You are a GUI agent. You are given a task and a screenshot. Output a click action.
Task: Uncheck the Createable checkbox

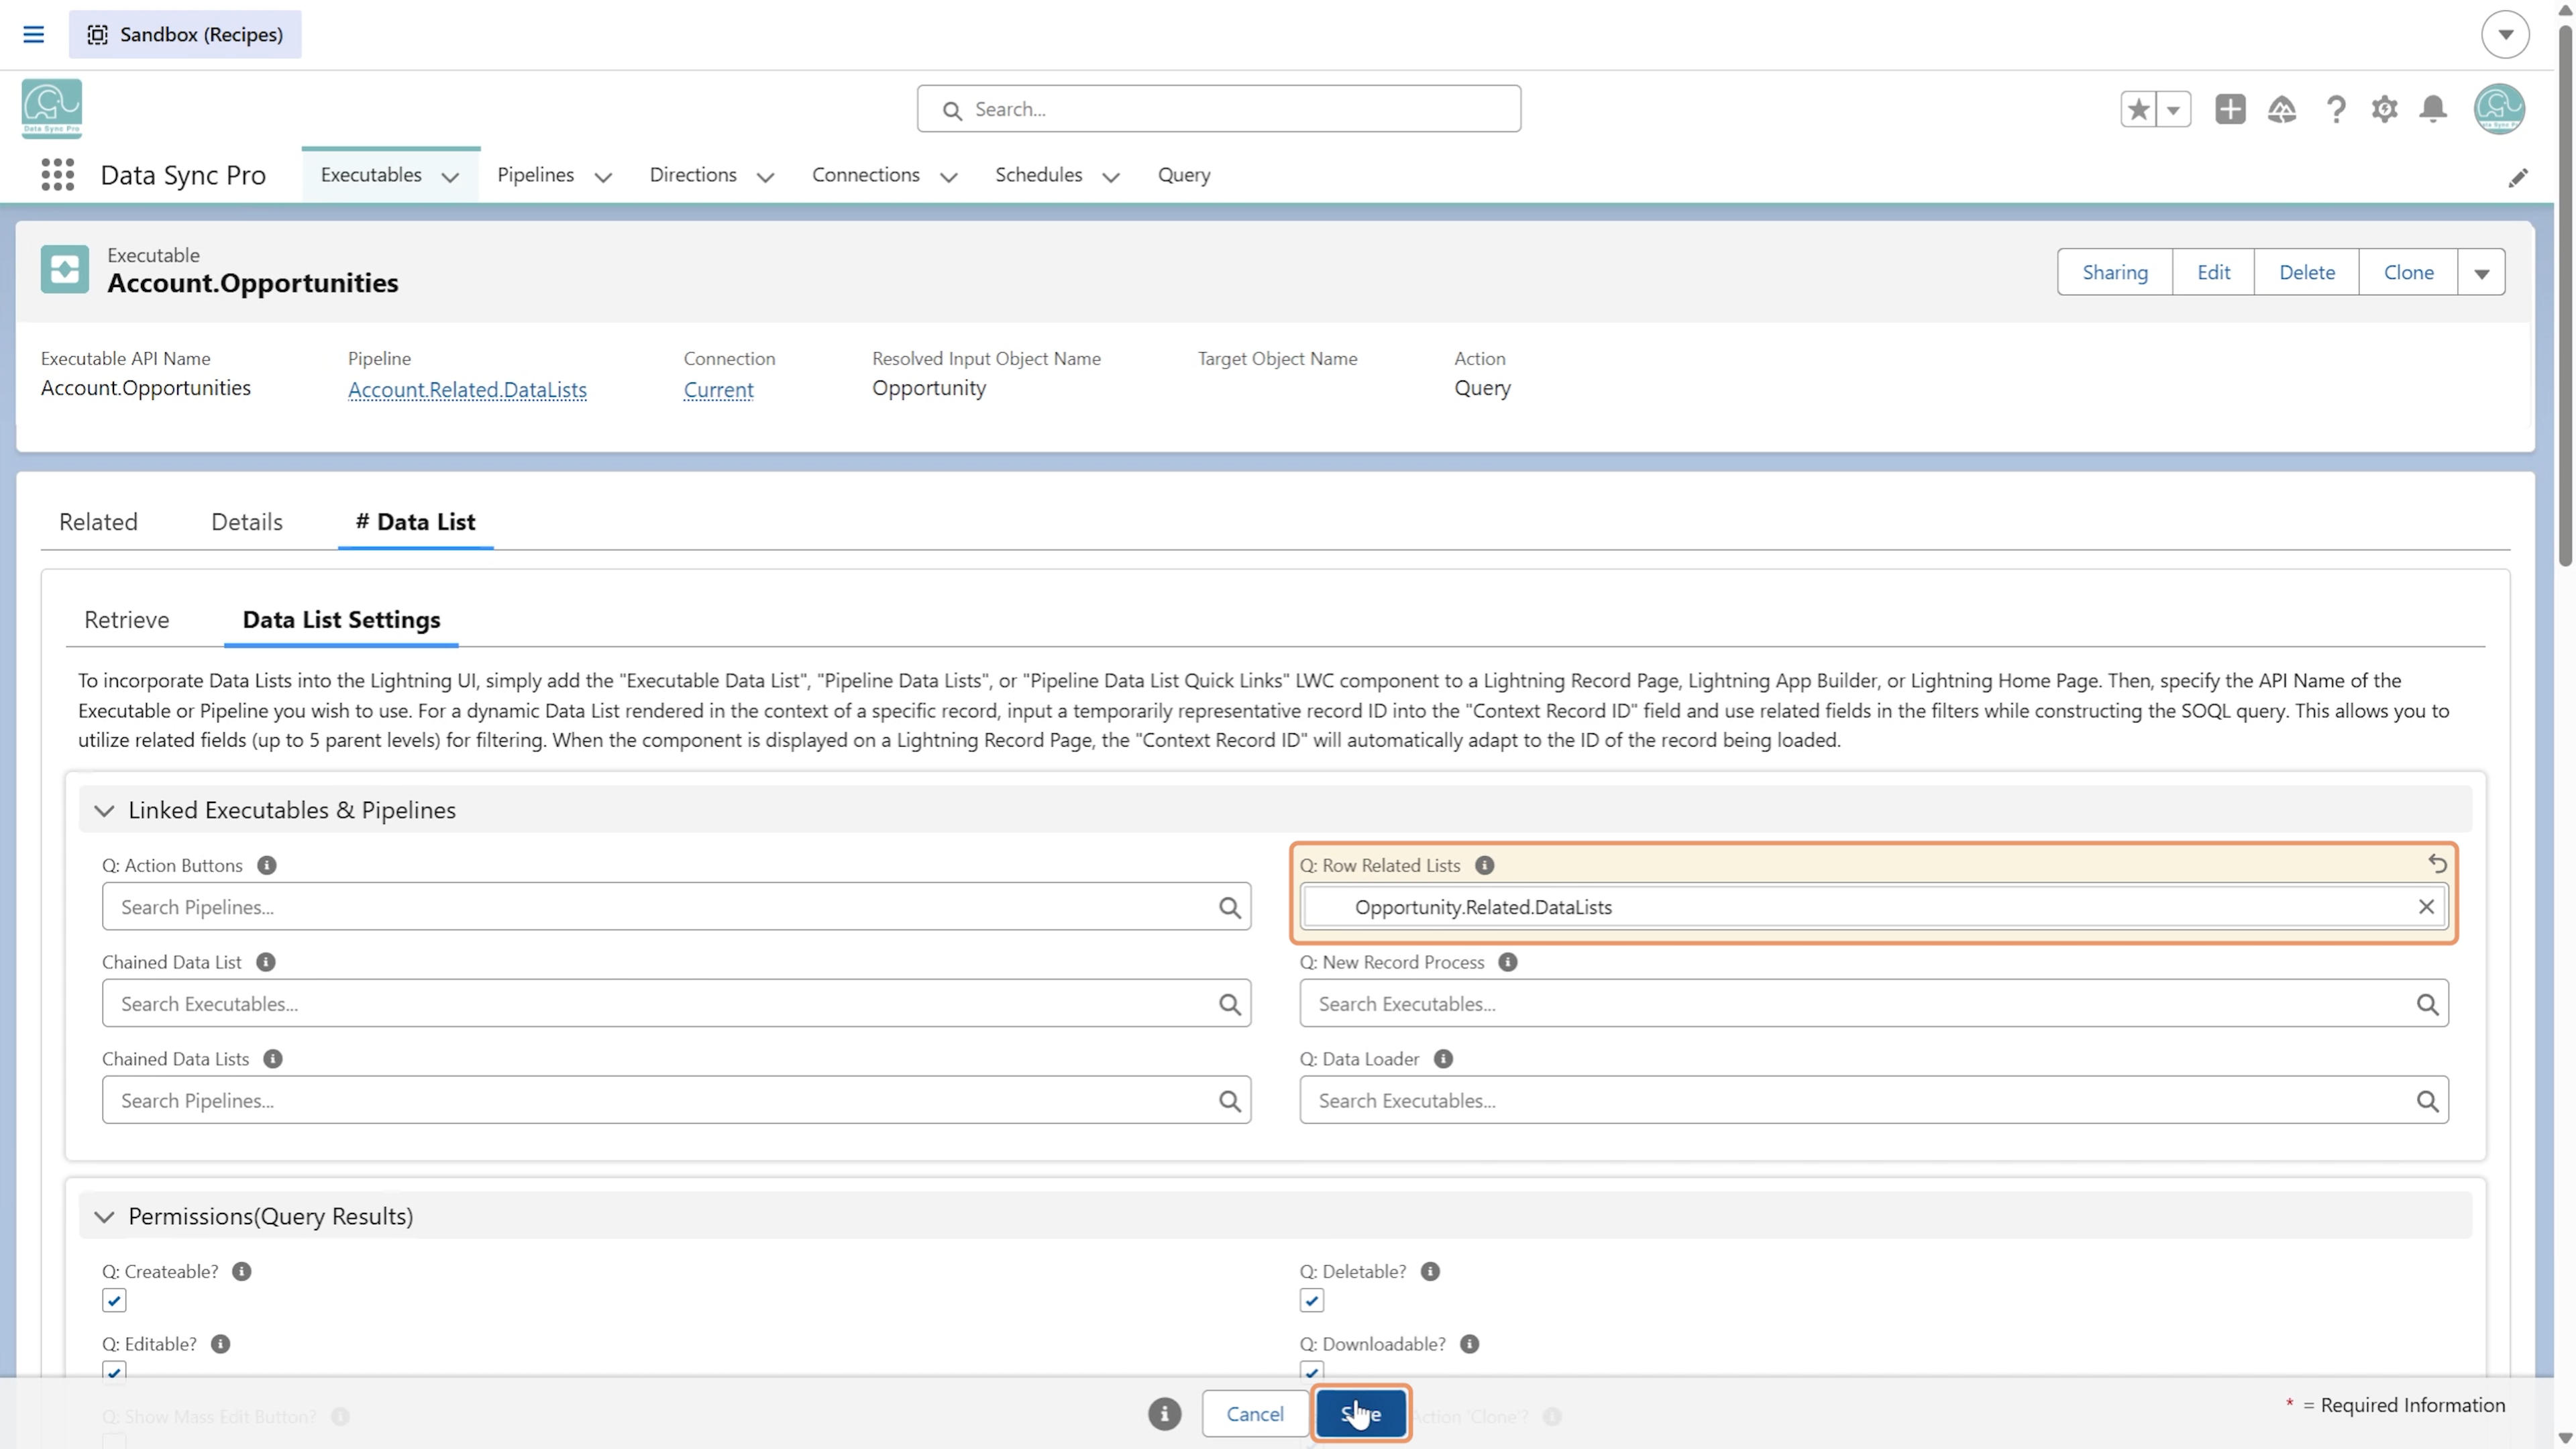[114, 1300]
